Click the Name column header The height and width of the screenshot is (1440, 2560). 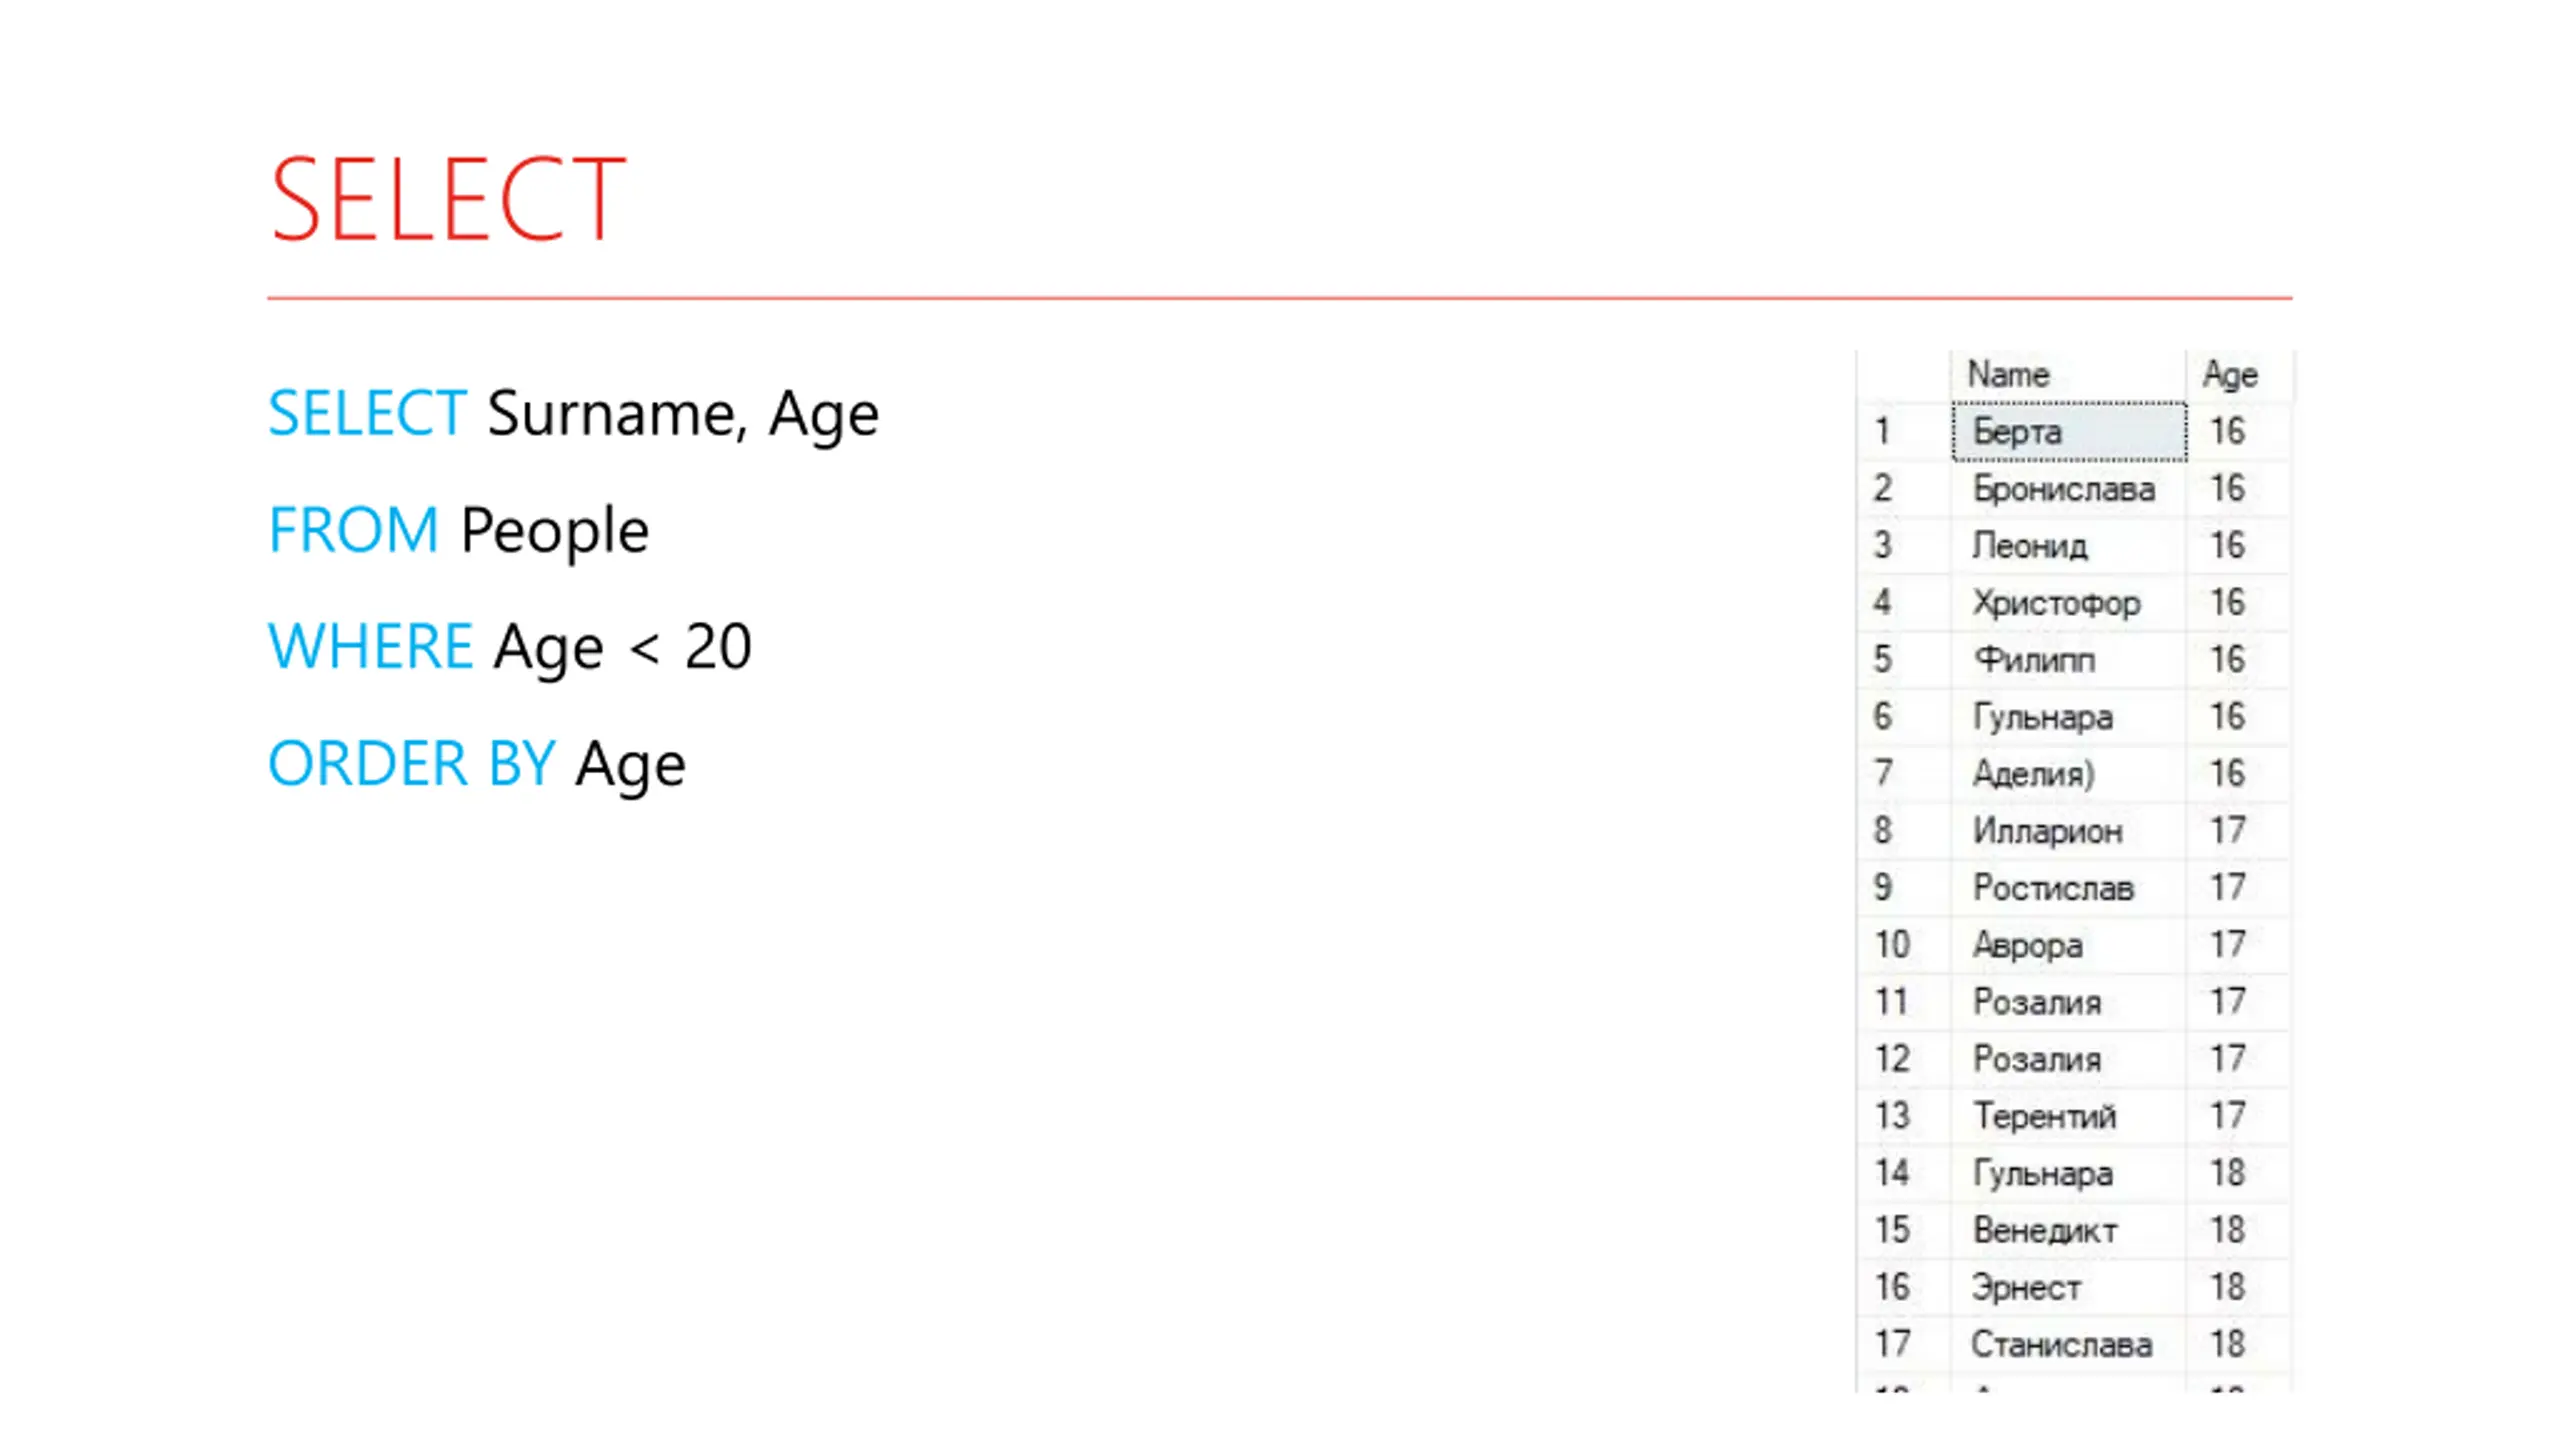coord(2068,375)
